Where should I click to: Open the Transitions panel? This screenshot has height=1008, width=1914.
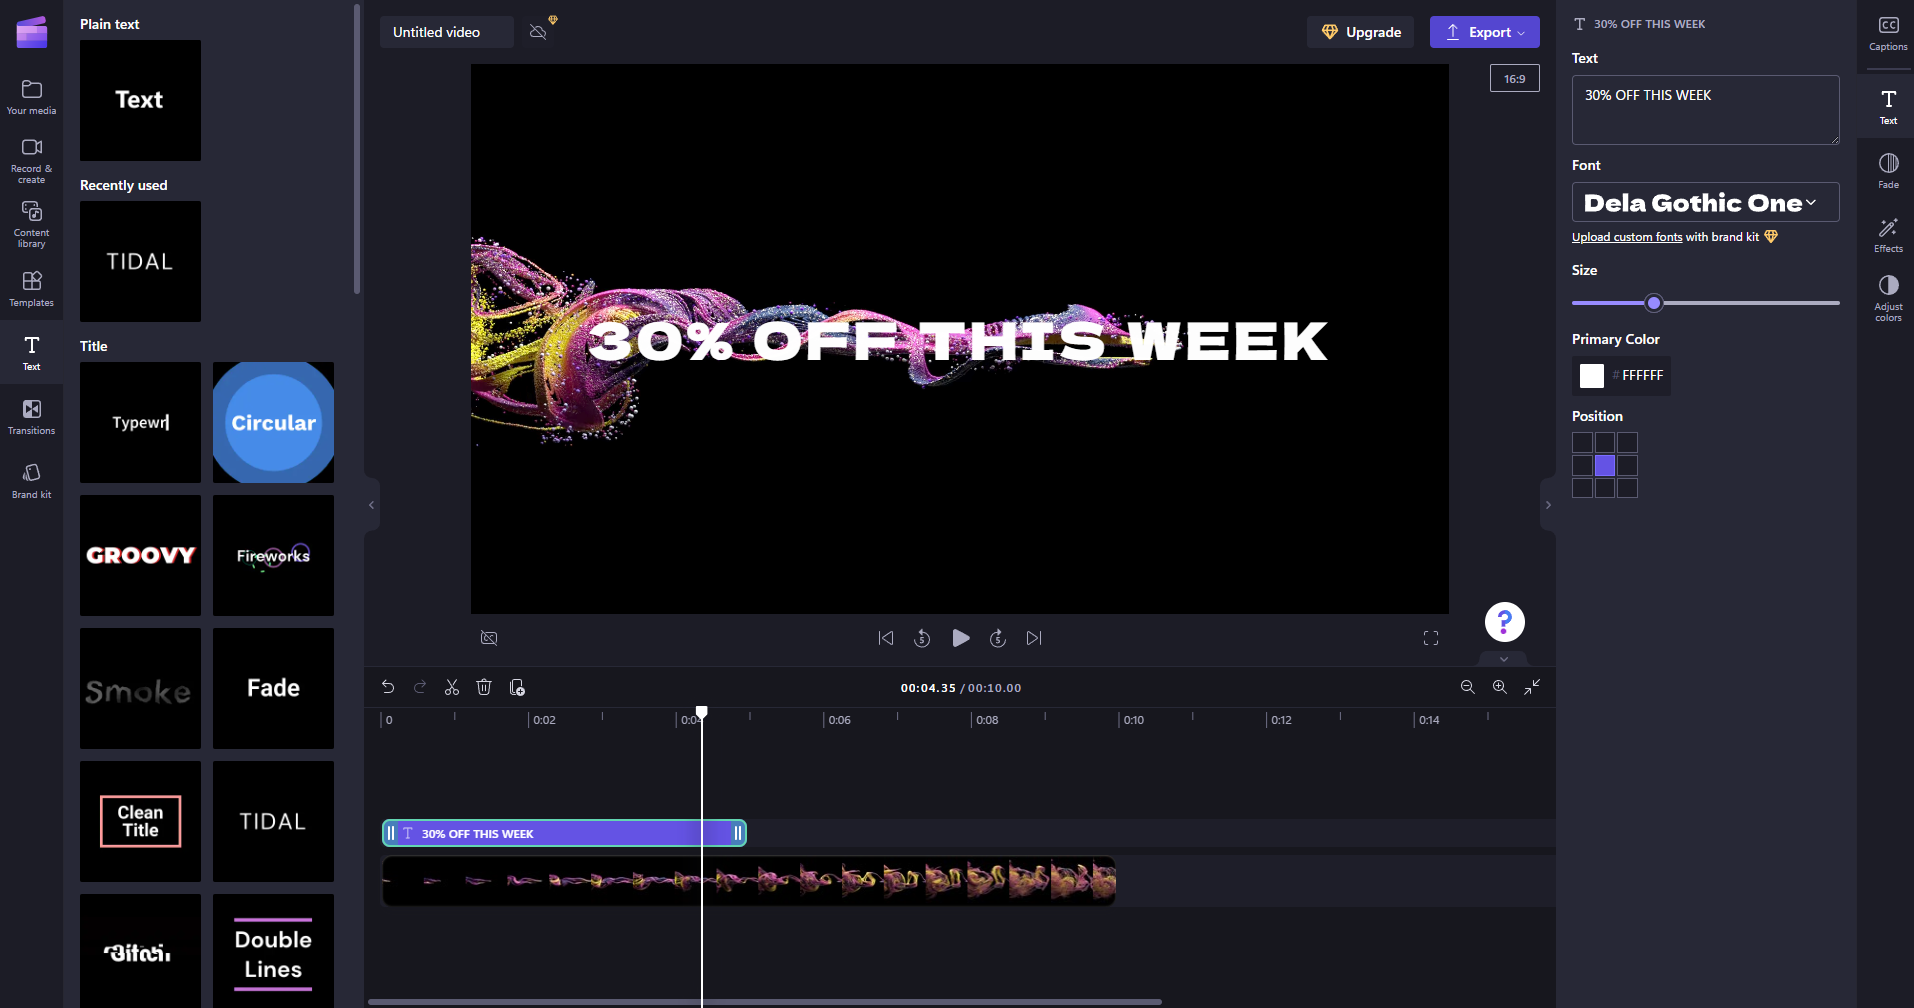click(31, 414)
